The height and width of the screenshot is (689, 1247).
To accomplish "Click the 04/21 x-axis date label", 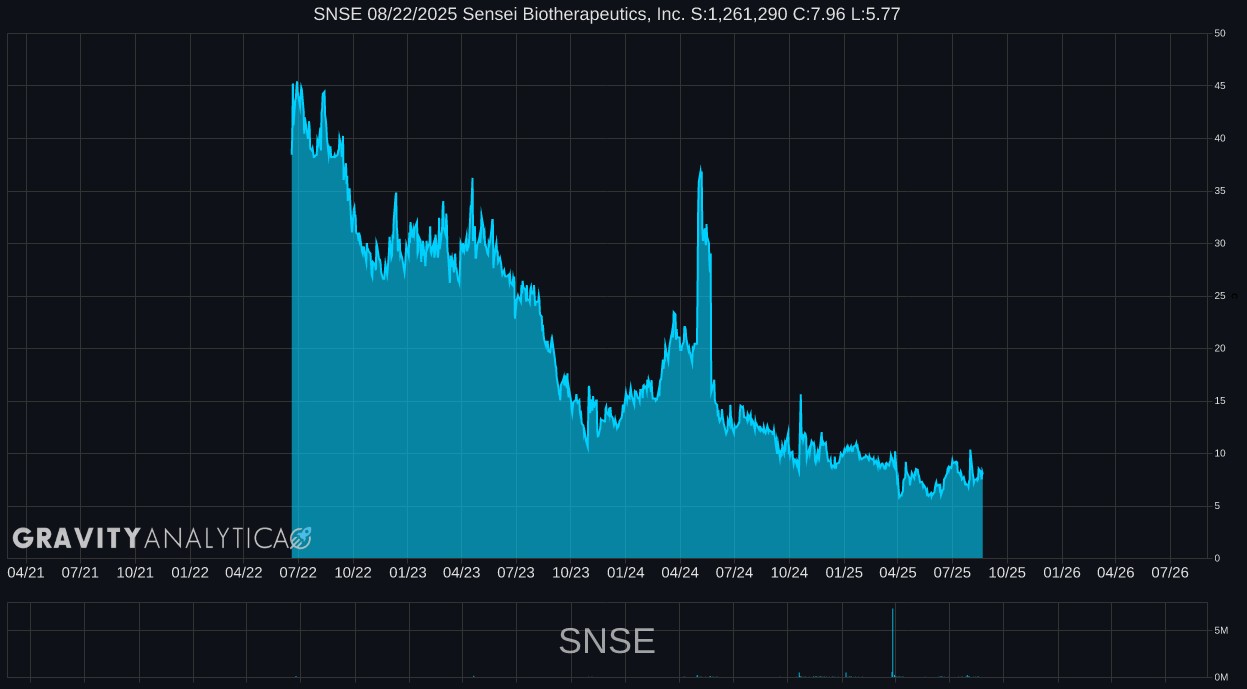I will pyautogui.click(x=26, y=573).
